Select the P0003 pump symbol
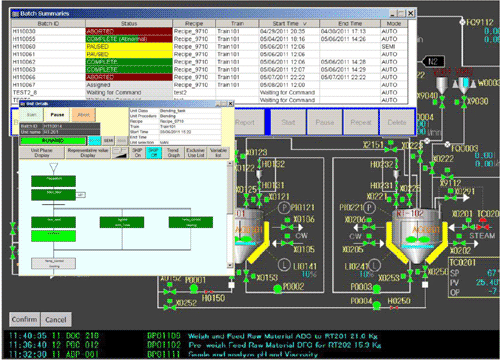This screenshot has height=360, width=500. pyautogui.click(x=377, y=288)
